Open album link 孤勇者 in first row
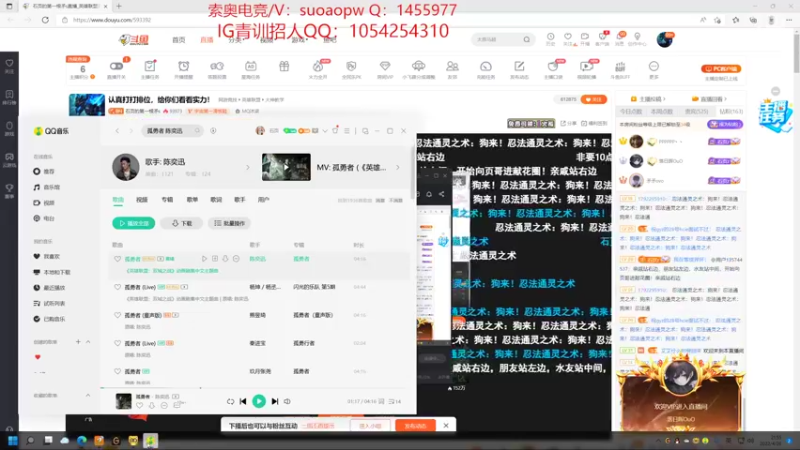This screenshot has height=450, width=800. point(301,259)
